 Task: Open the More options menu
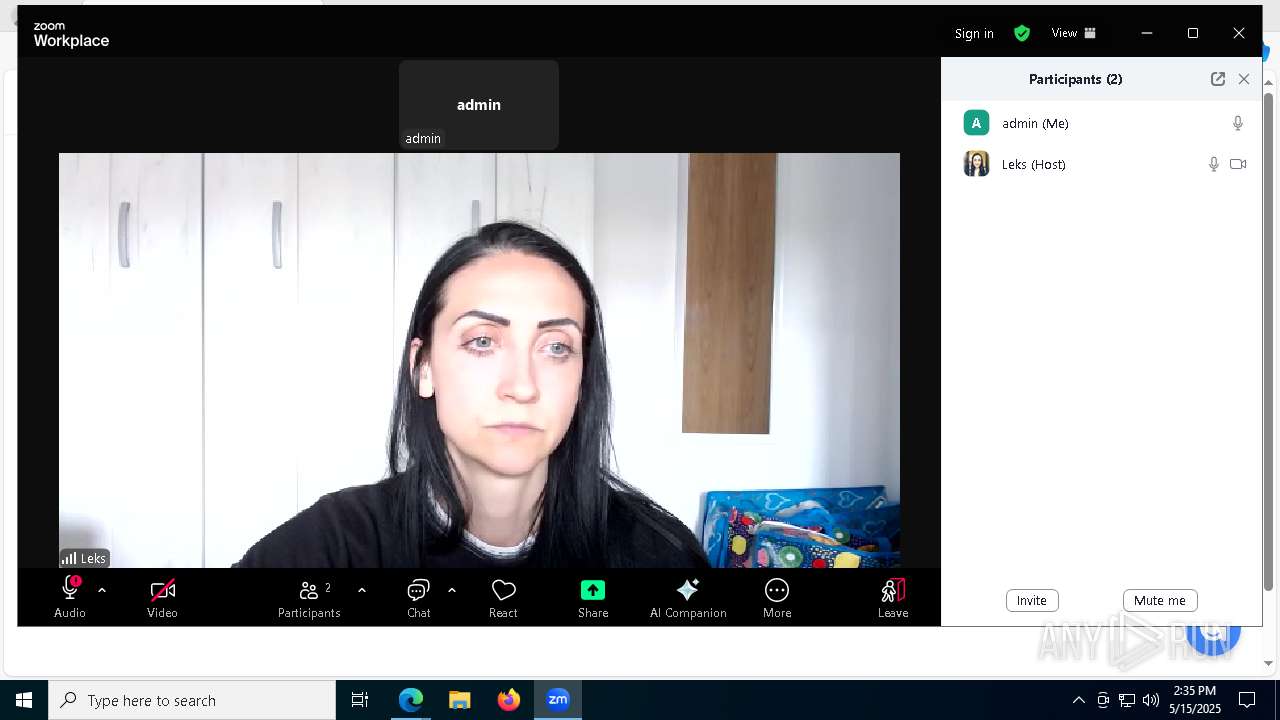[x=777, y=597]
